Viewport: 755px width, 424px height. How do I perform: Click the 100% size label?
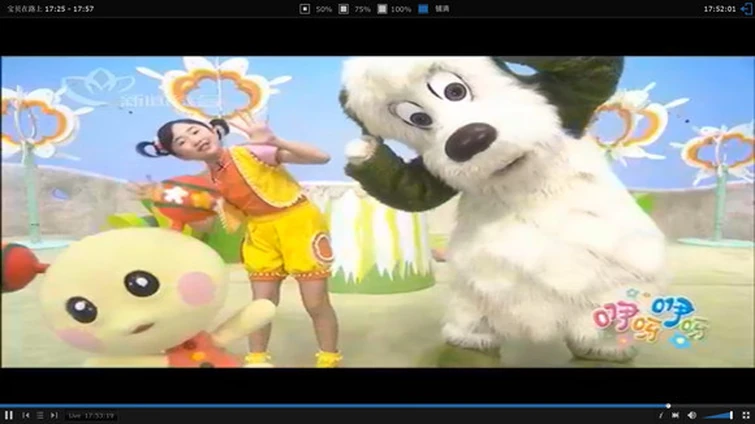pos(401,9)
